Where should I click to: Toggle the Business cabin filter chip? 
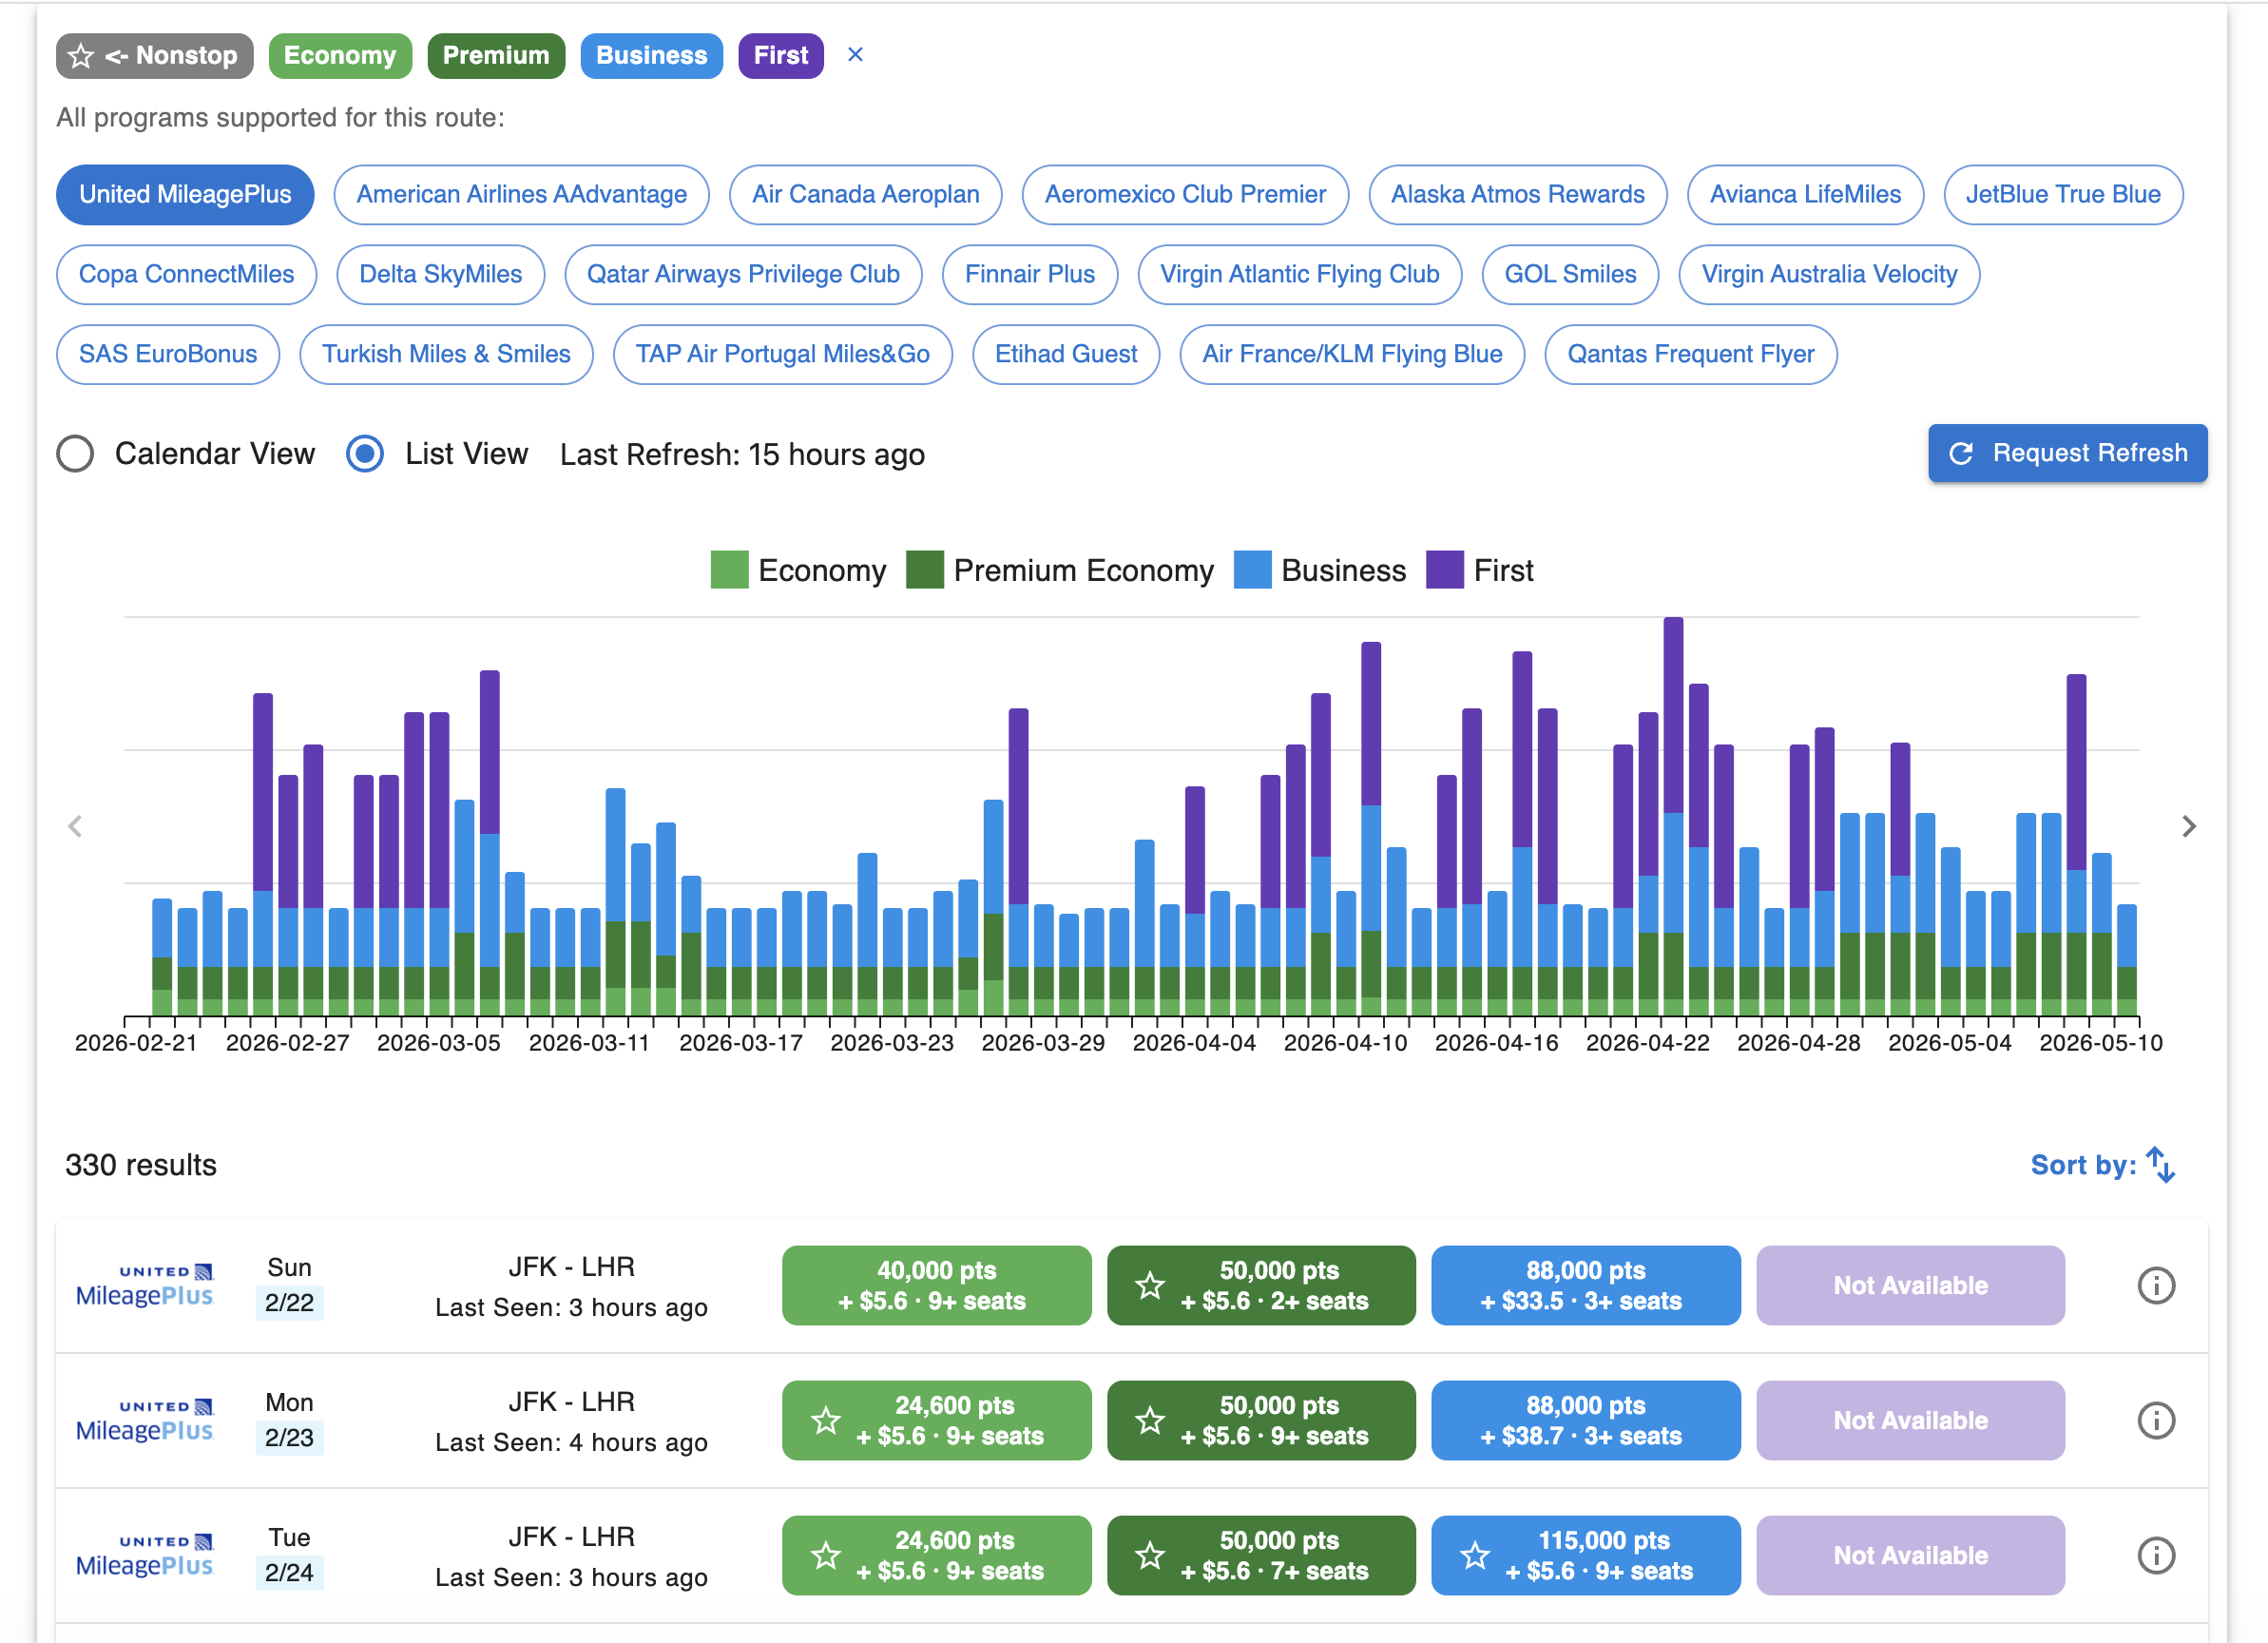pos(651,56)
